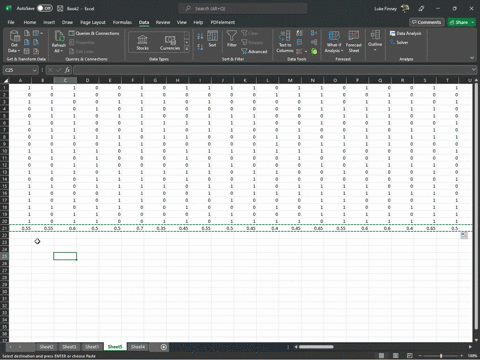Click the Data Analysis button
Screen dimensions: 480x360
coord(406,33)
